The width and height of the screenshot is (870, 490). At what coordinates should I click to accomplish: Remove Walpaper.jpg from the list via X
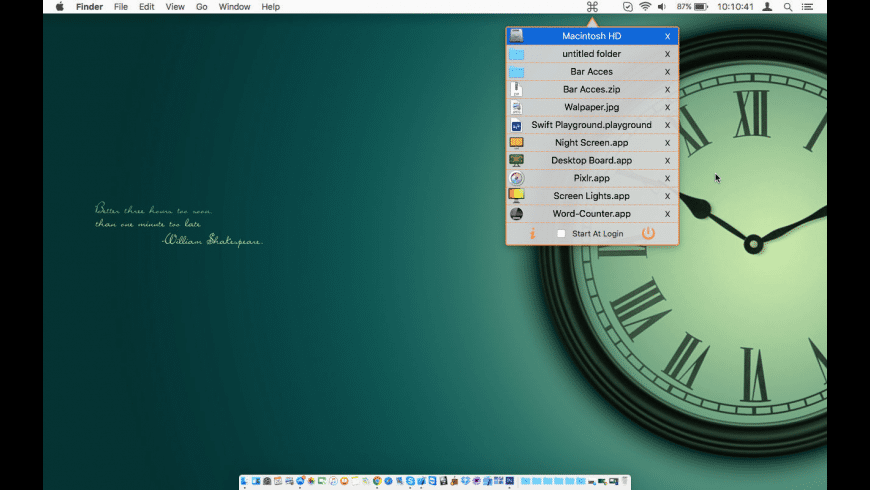point(667,107)
